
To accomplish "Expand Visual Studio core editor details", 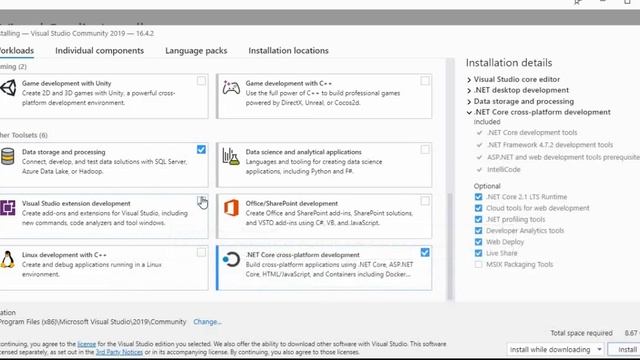I will click(x=469, y=80).
